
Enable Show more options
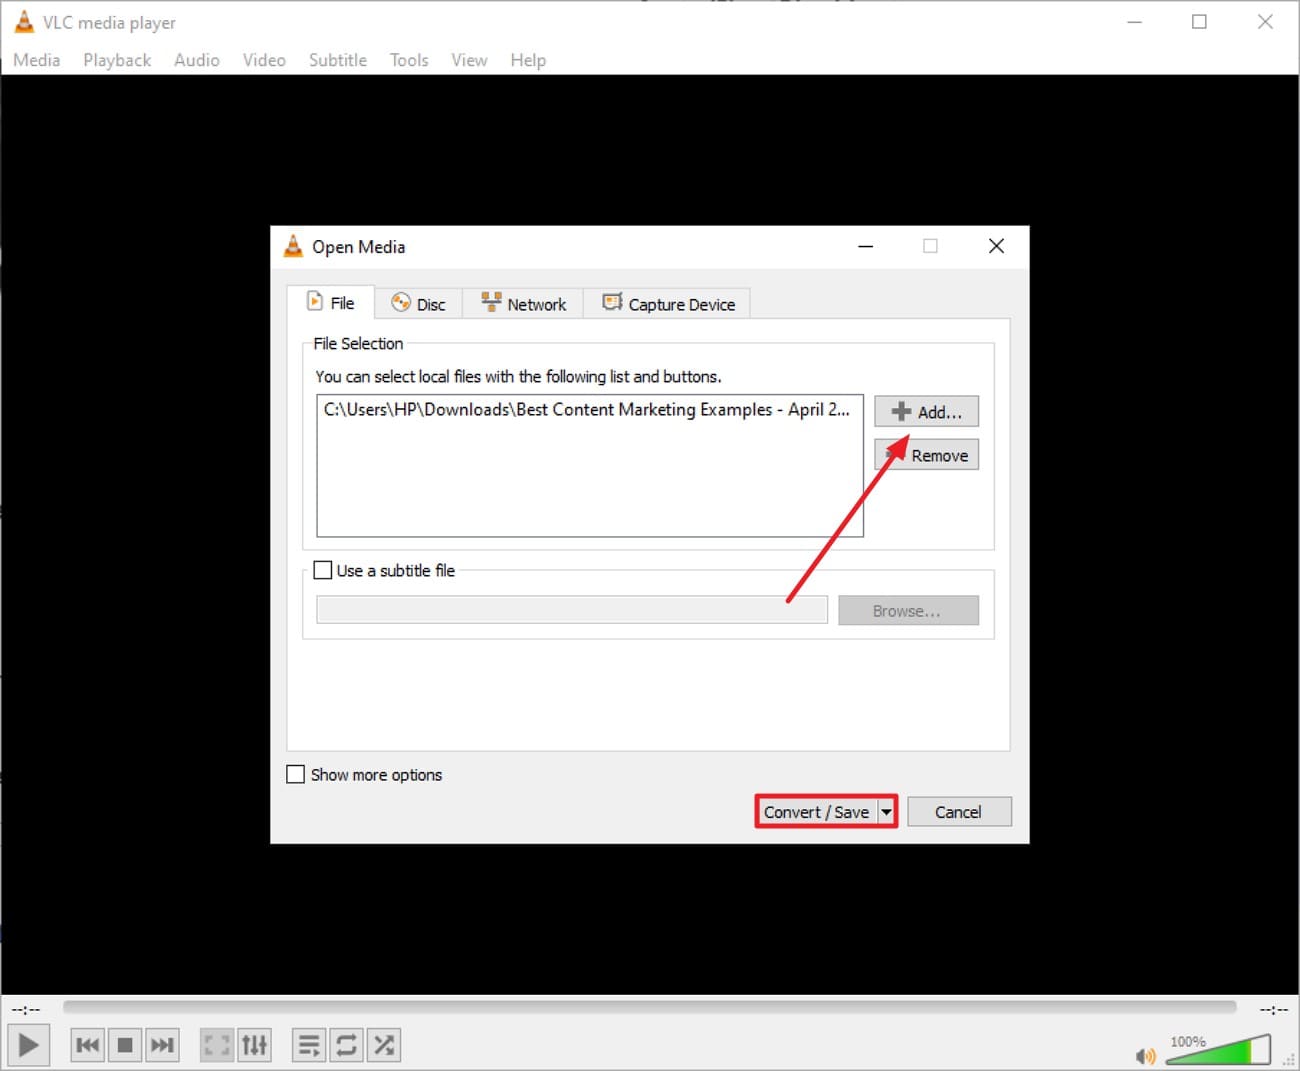[296, 773]
